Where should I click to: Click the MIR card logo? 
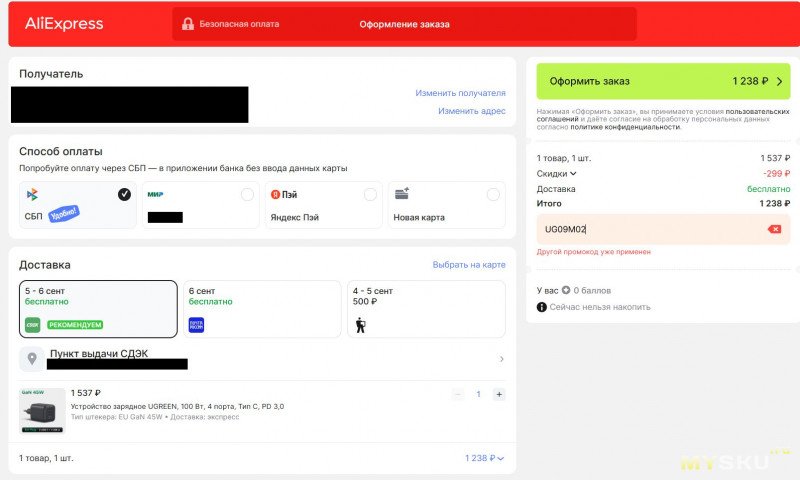point(155,194)
